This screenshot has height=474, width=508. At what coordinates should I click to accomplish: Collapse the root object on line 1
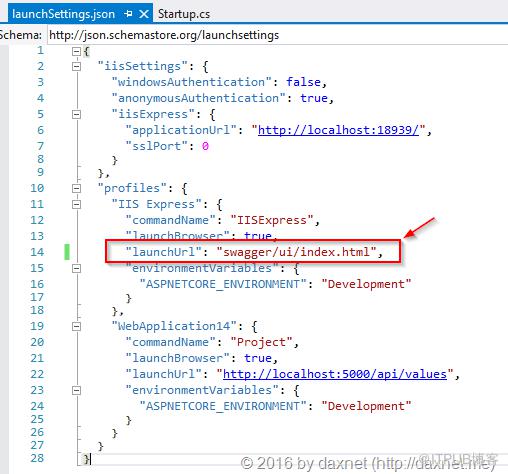76,51
